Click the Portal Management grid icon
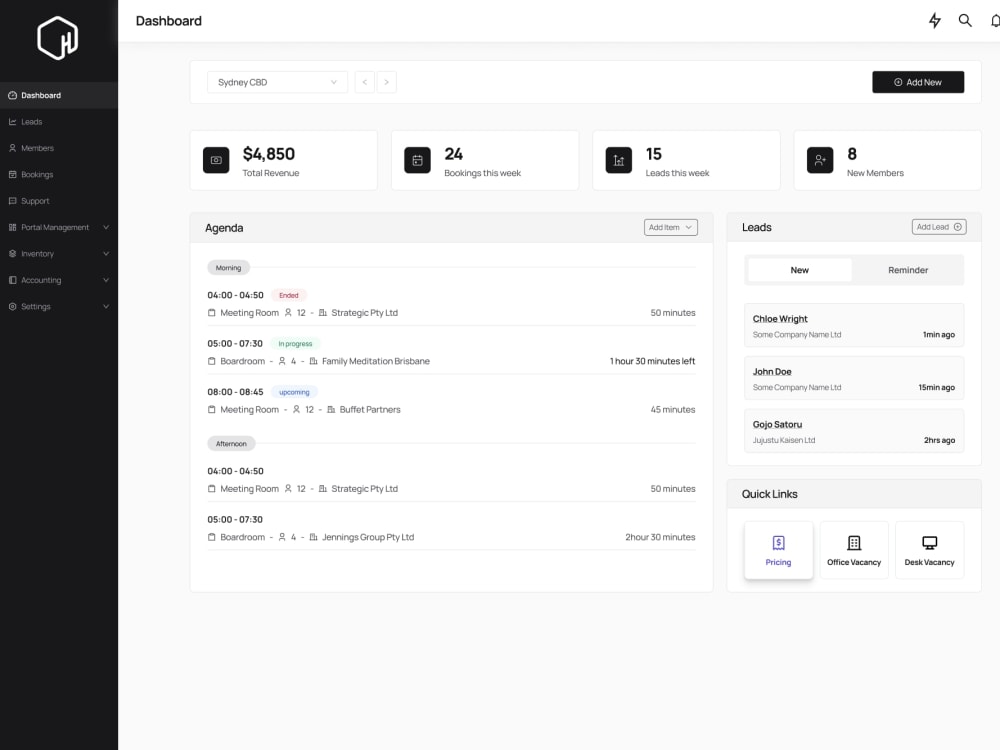1000x750 pixels. coord(12,227)
